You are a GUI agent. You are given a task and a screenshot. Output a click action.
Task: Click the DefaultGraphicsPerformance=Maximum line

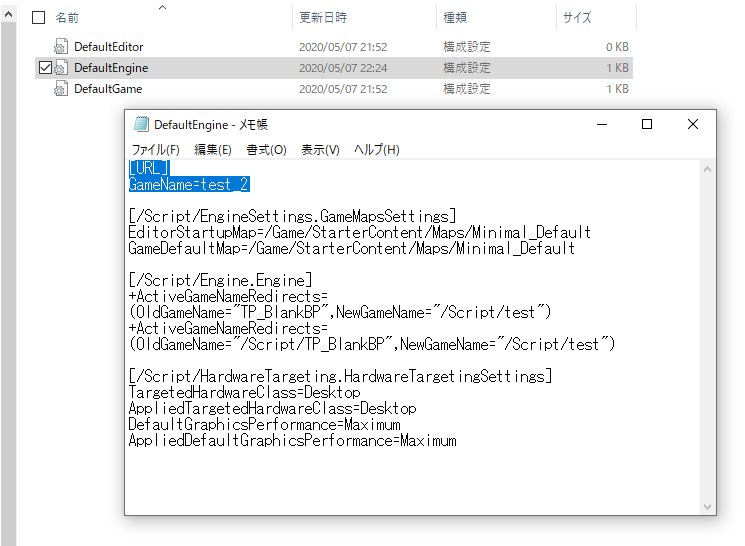click(x=265, y=424)
